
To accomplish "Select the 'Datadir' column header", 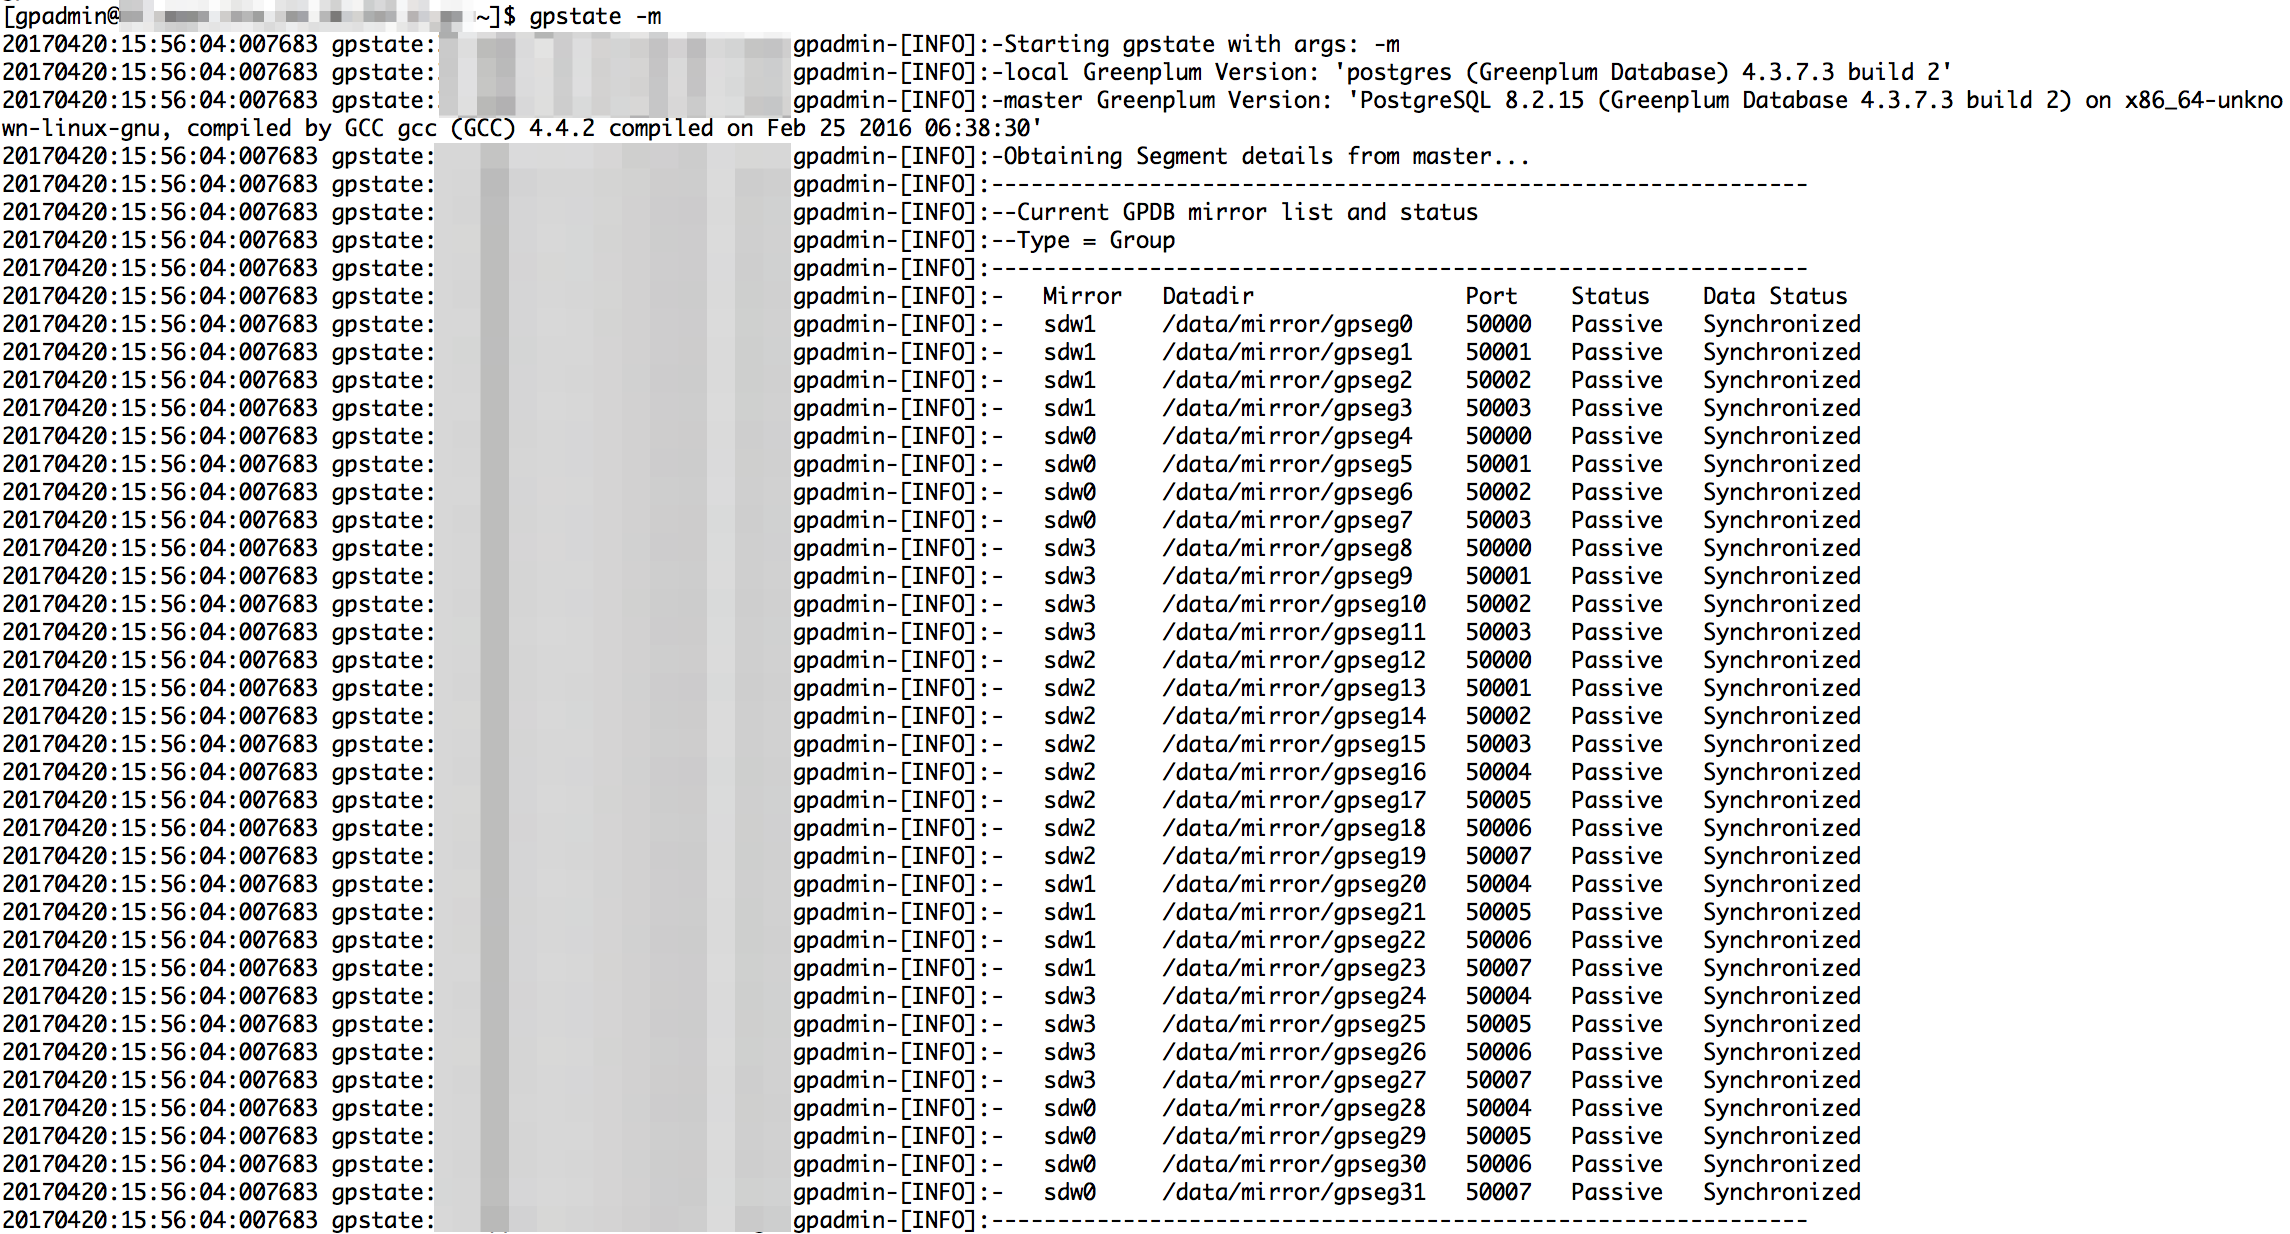I will 1207,296.
